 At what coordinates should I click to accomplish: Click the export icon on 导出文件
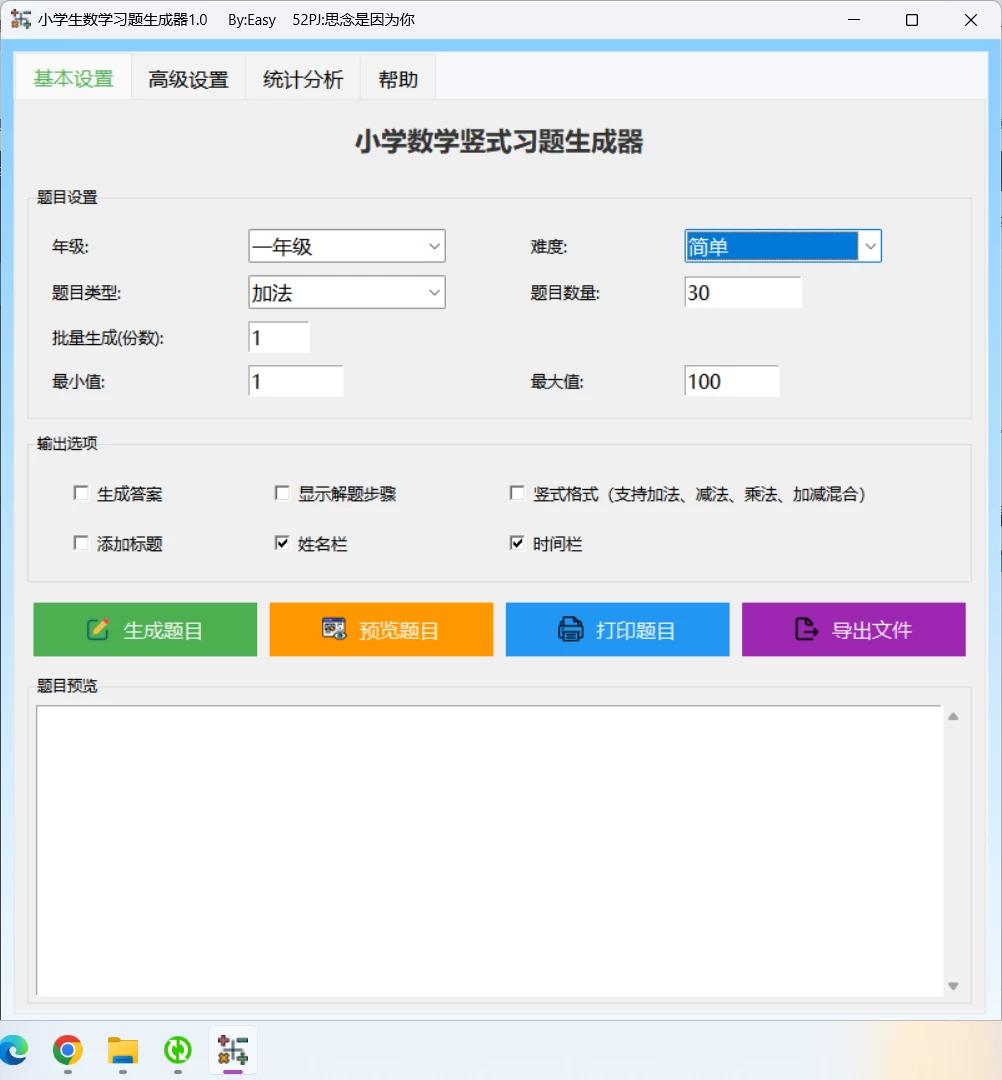tap(806, 629)
